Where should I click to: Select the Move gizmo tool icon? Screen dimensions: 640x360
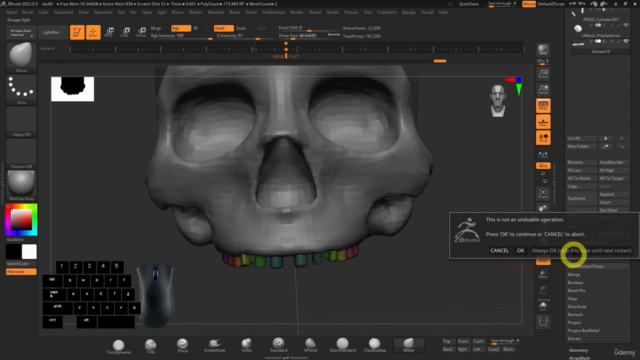(109, 32)
